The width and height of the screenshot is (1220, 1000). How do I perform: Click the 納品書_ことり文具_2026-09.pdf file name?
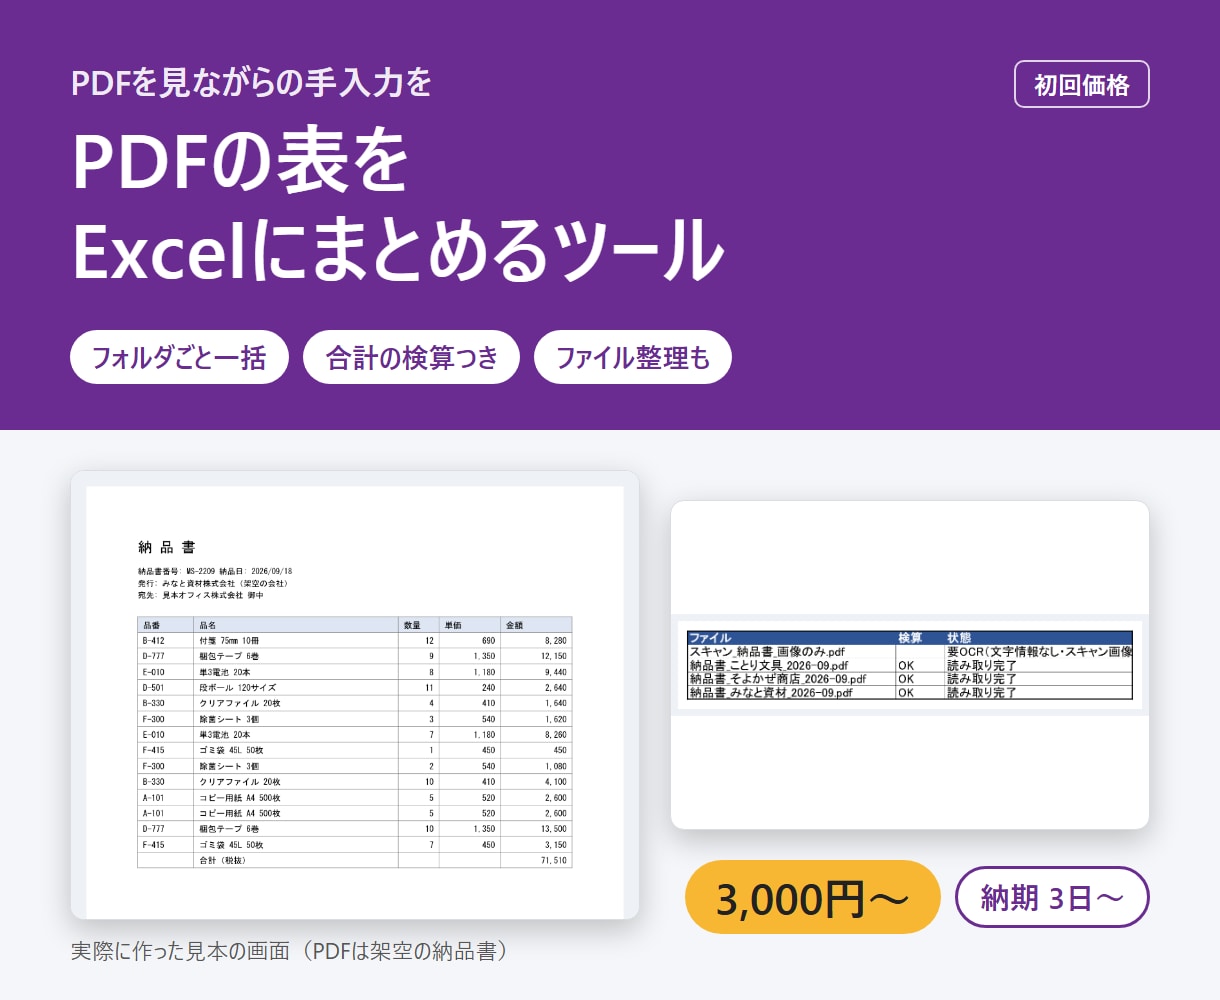[x=768, y=665]
